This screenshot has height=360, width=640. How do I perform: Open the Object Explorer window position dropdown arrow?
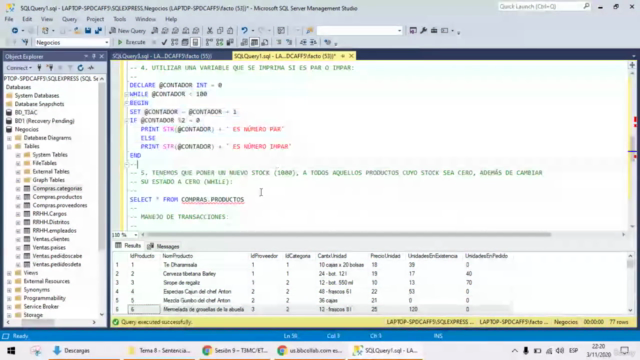pyautogui.click(x=86, y=56)
